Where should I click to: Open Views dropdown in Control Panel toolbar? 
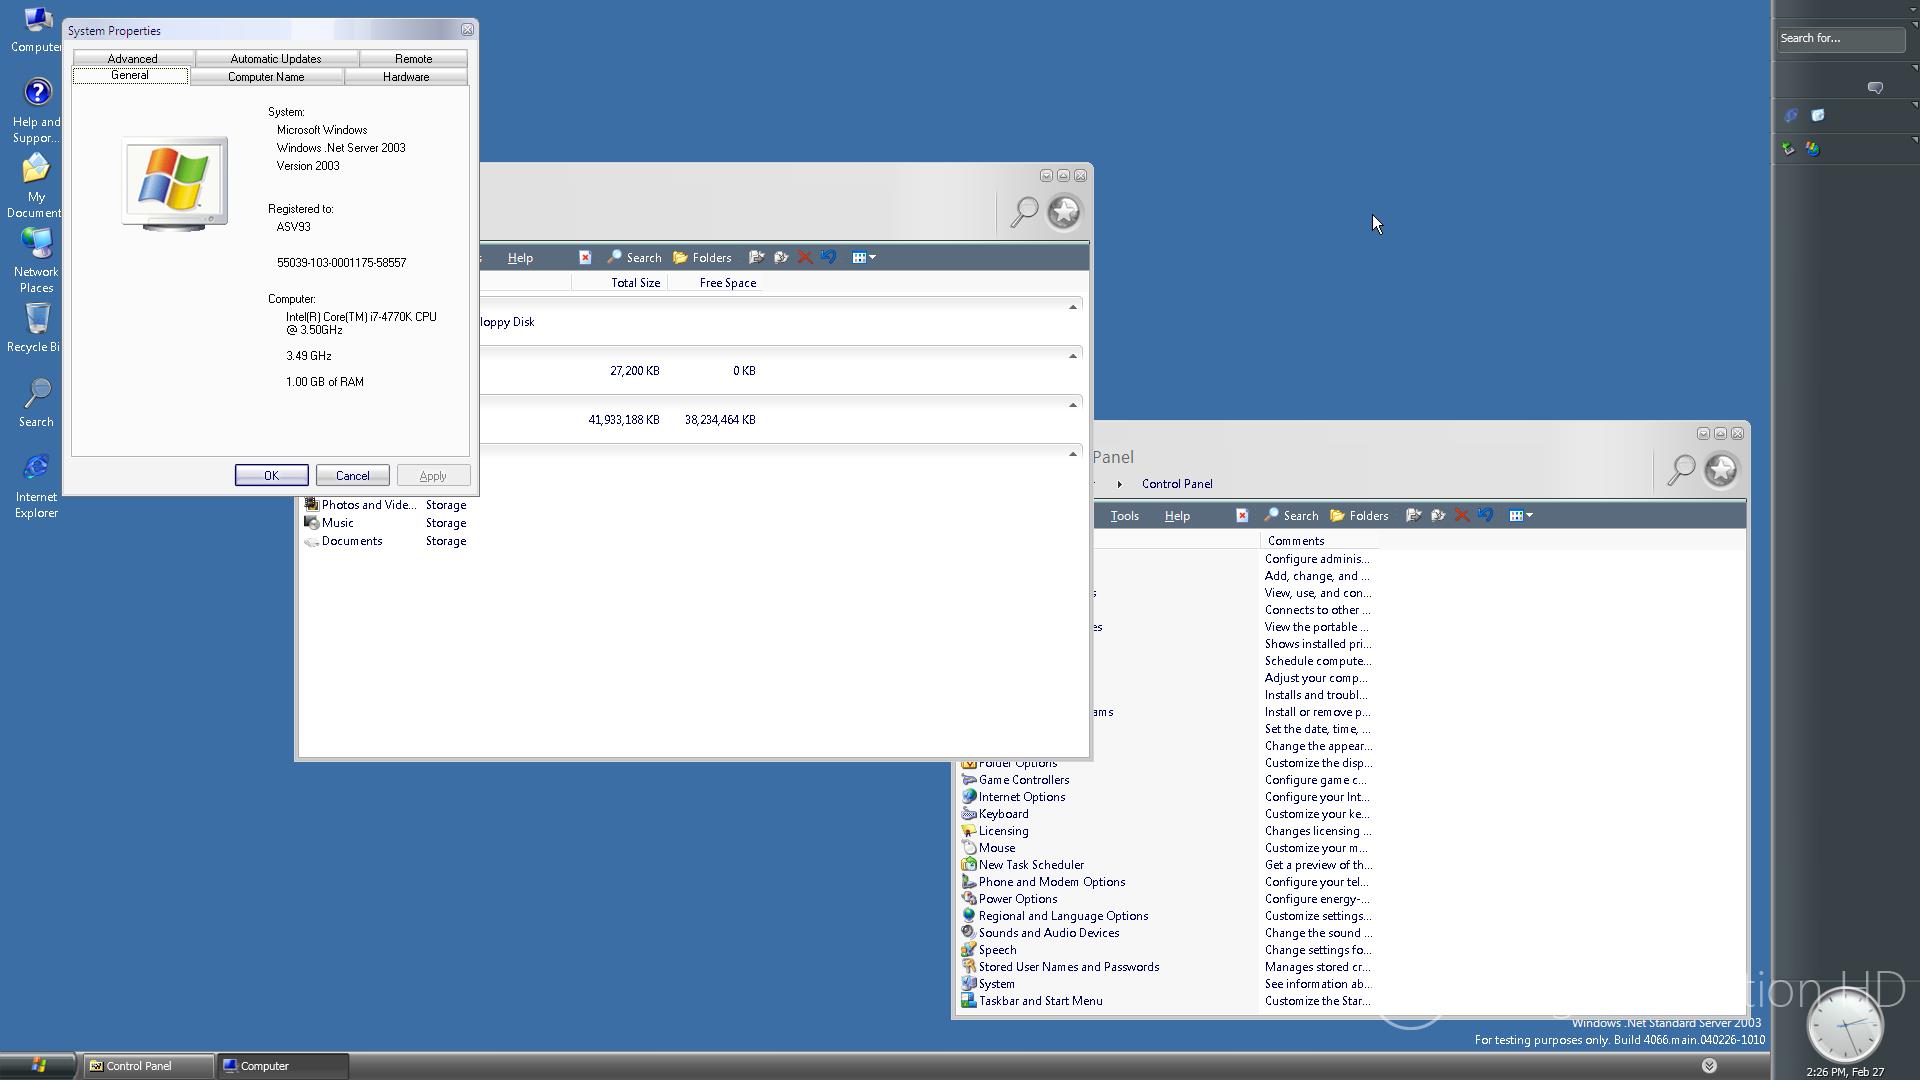(1521, 516)
